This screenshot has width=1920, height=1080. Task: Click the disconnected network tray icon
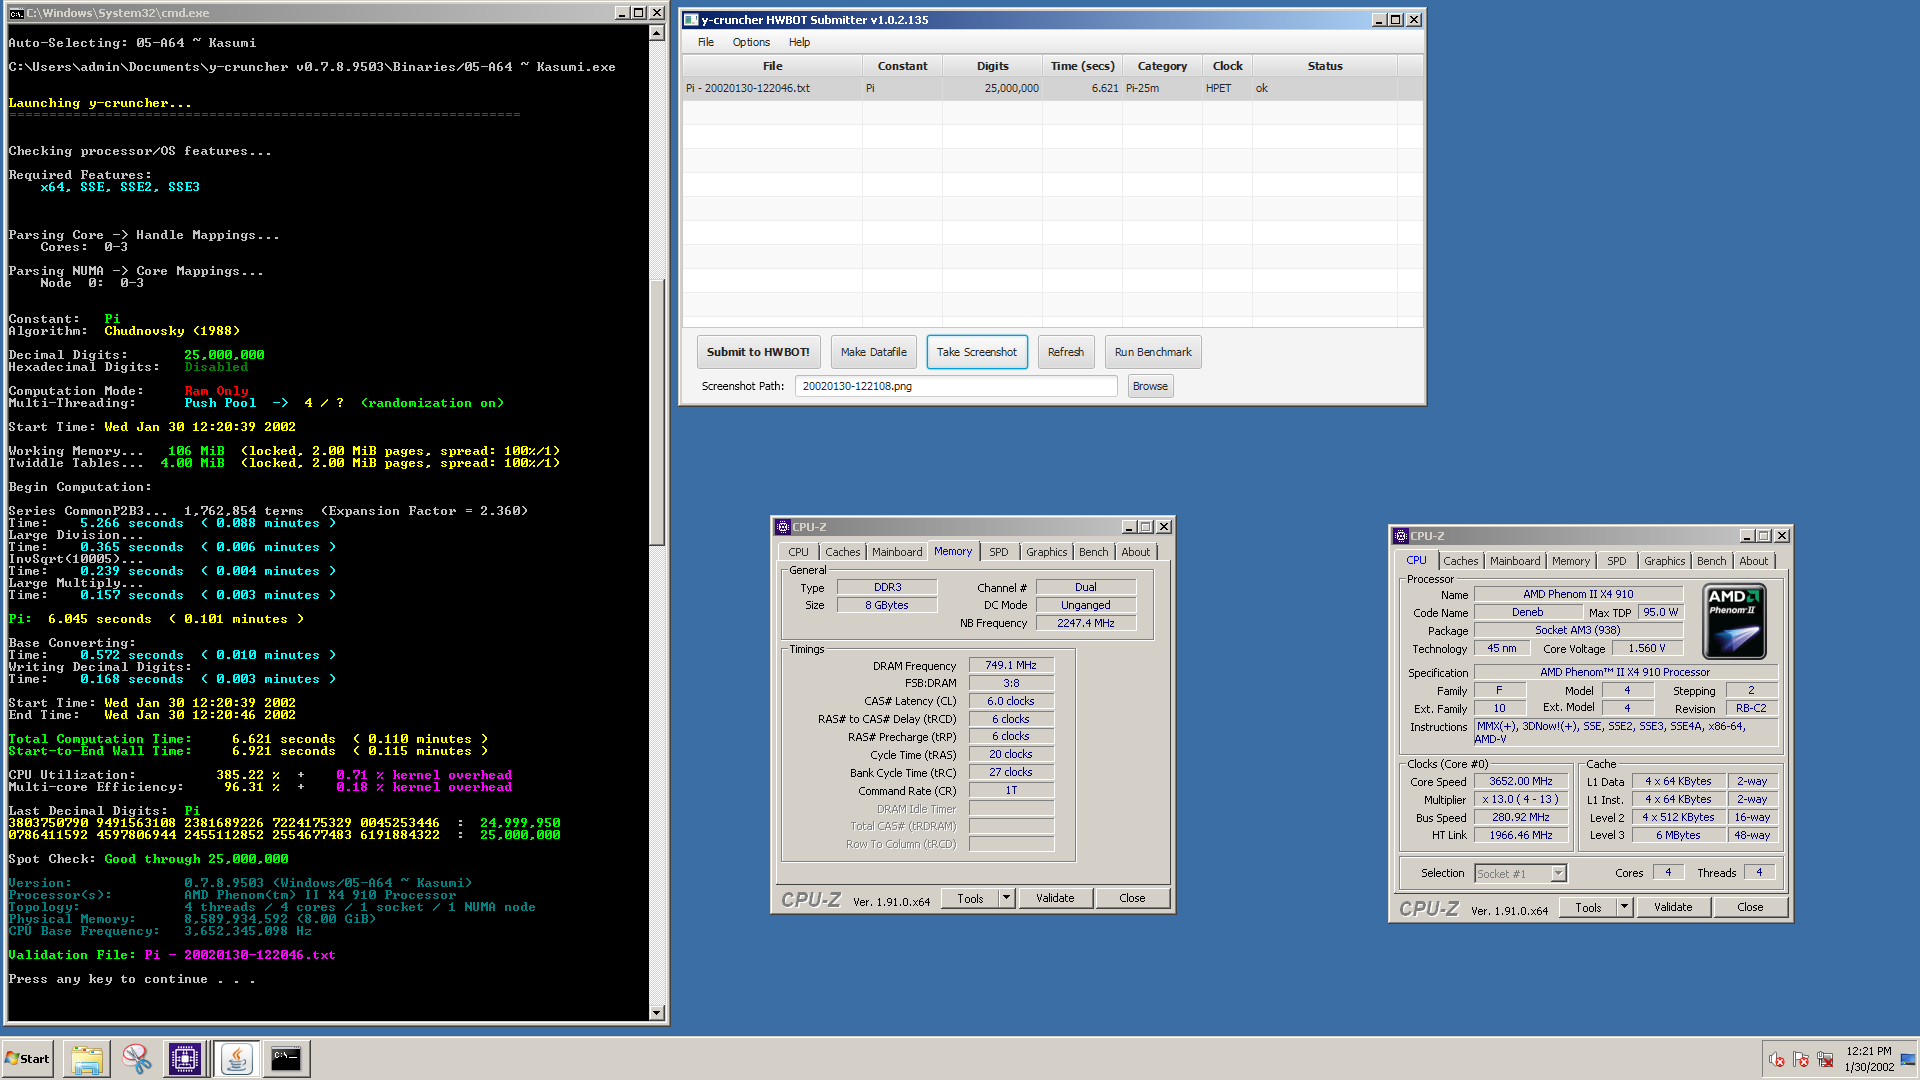(1825, 1060)
